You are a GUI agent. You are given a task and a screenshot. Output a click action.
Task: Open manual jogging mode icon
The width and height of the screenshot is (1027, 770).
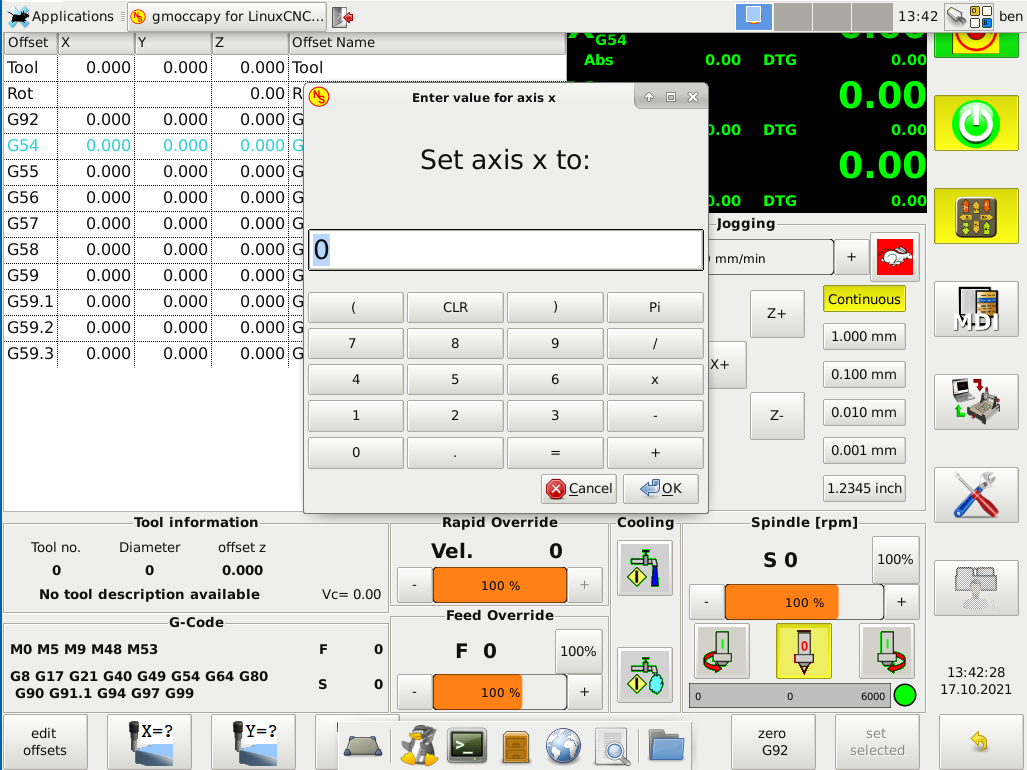click(x=976, y=216)
